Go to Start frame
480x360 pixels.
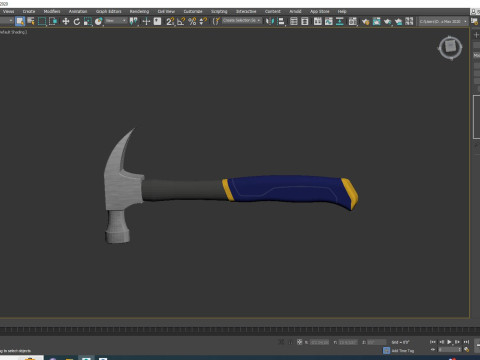[x=433, y=342]
